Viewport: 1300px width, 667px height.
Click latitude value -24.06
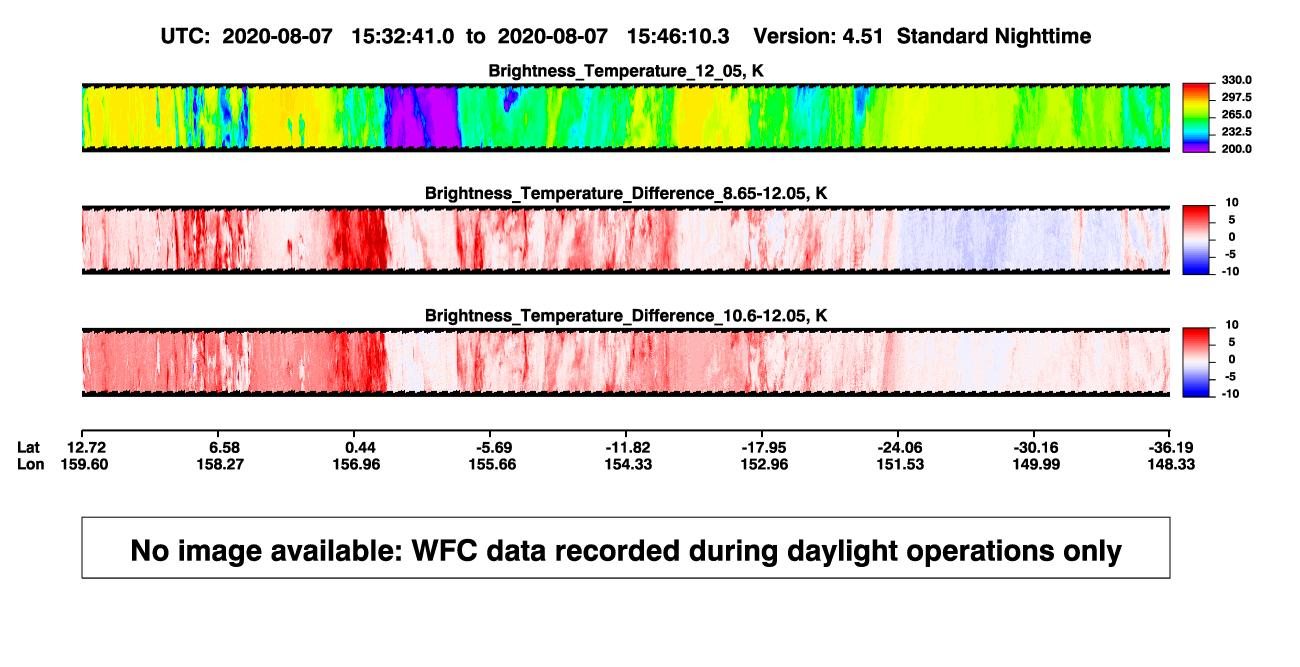901,446
